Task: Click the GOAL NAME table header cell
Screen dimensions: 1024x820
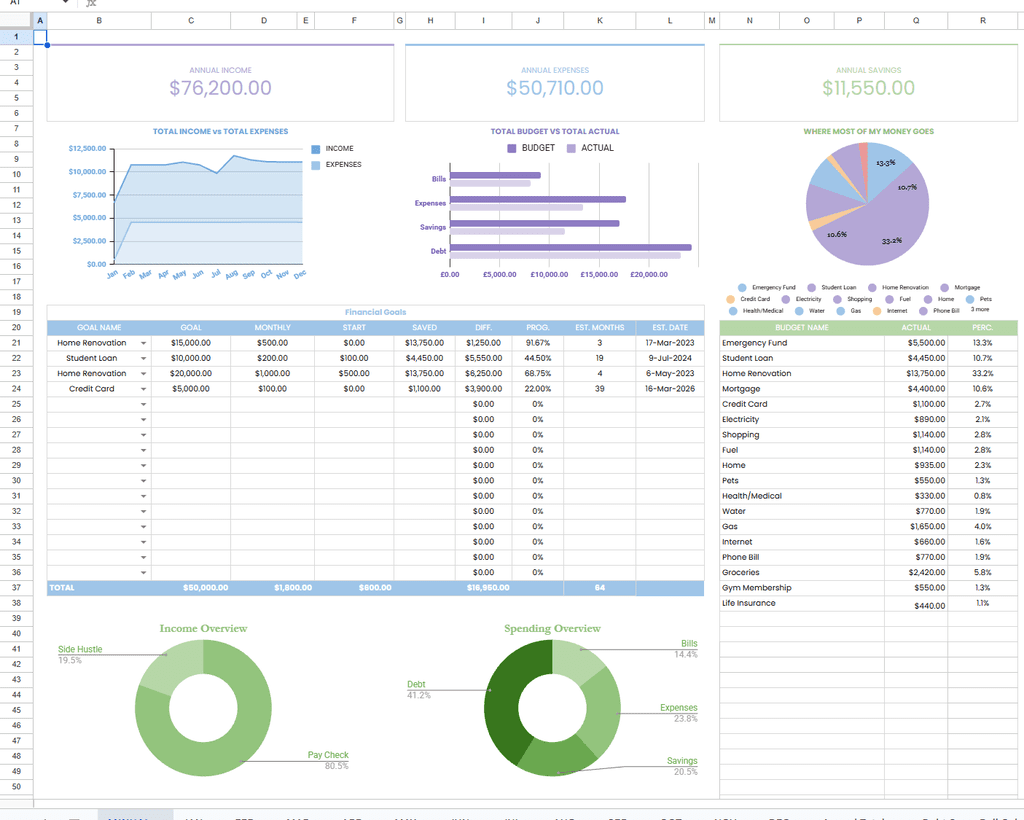Action: (x=99, y=328)
